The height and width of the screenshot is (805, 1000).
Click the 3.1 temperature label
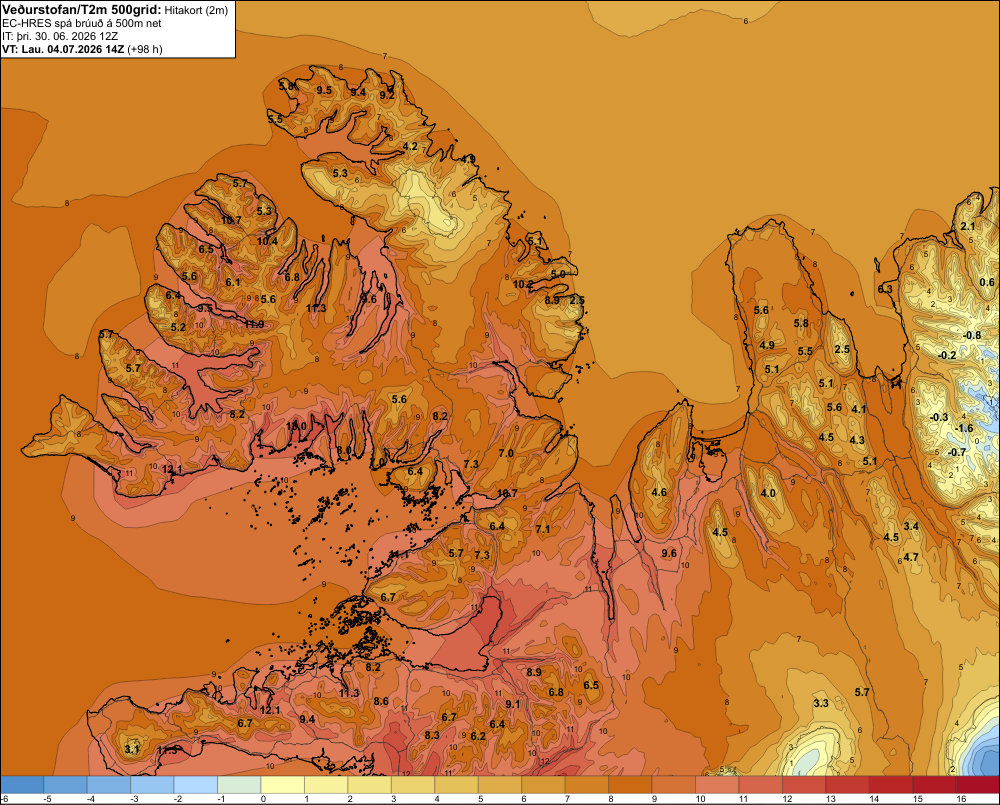click(x=131, y=749)
